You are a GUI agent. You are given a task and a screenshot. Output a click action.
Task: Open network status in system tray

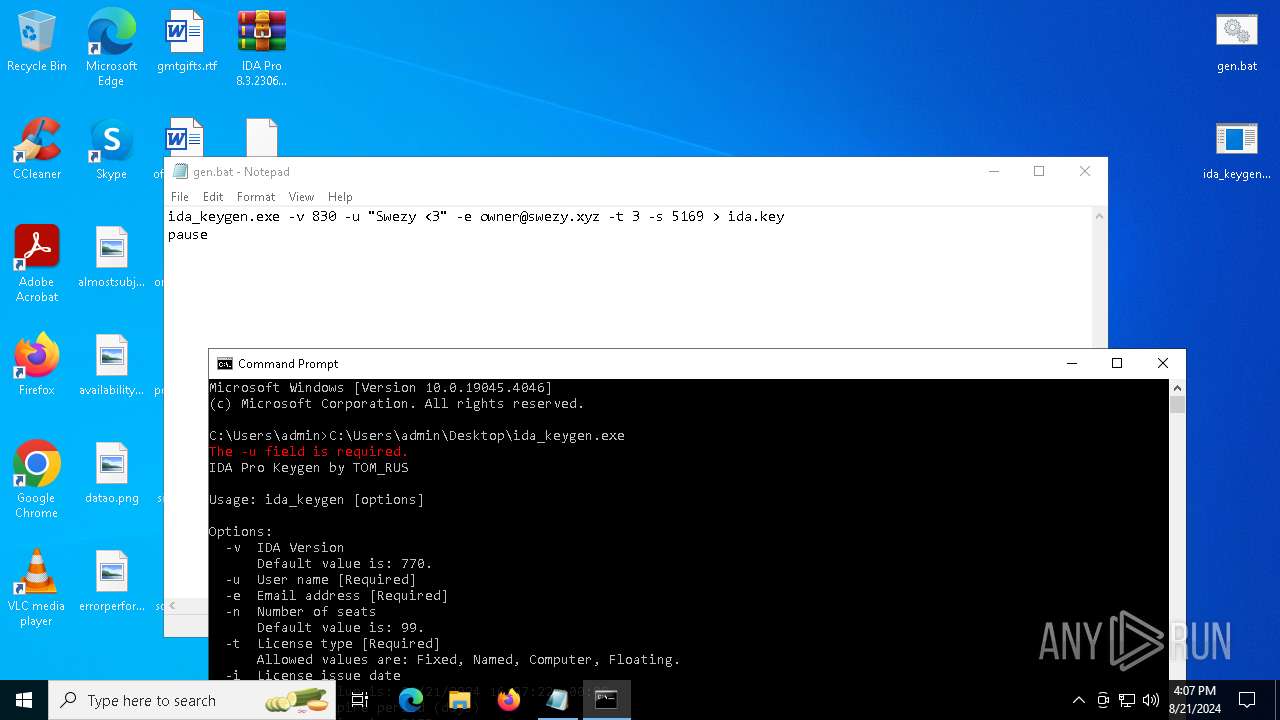tap(1127, 700)
